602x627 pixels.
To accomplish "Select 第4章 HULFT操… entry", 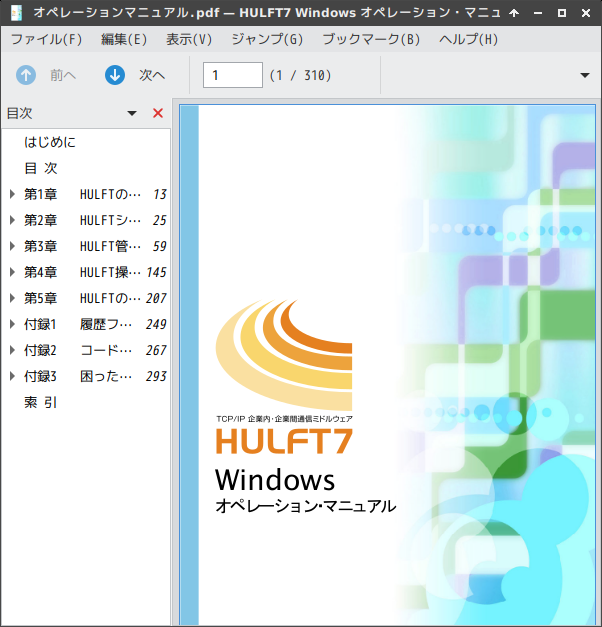I will pos(86,272).
